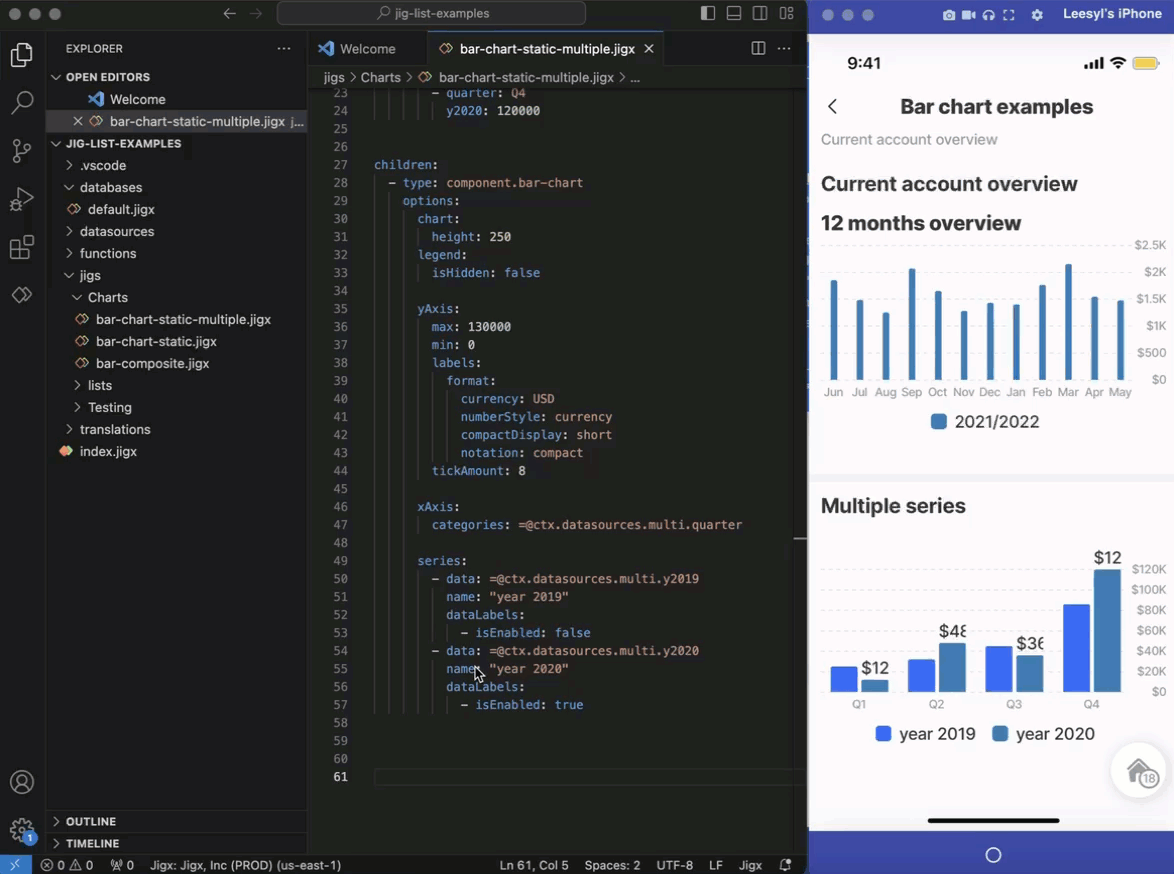Viewport: 1174px width, 874px height.
Task: Toggle the year 2019 legend series
Action: 925,734
